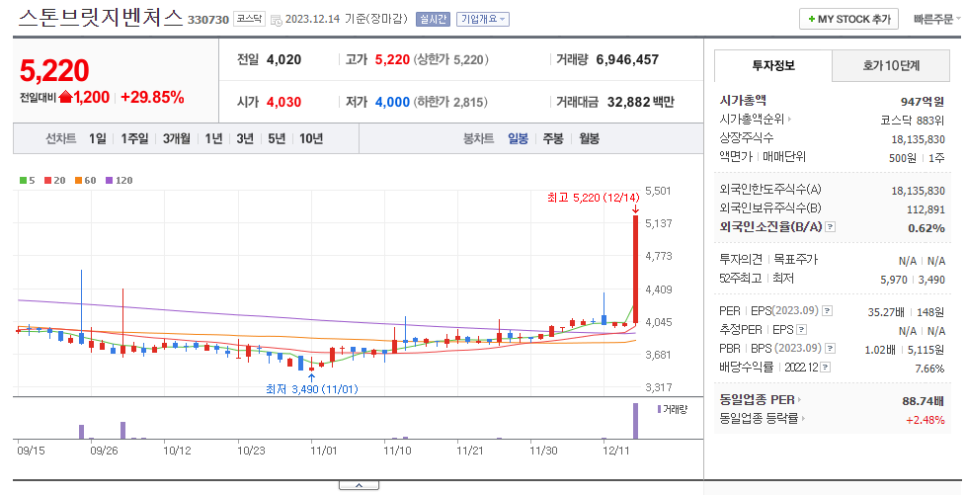Click the 동일업종 PER value 88.74배
The width and height of the screenshot is (966, 495).
click(923, 401)
